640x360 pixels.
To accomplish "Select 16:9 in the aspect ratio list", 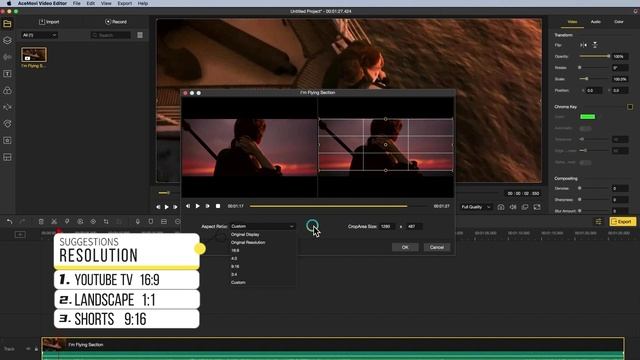I will (x=235, y=251).
